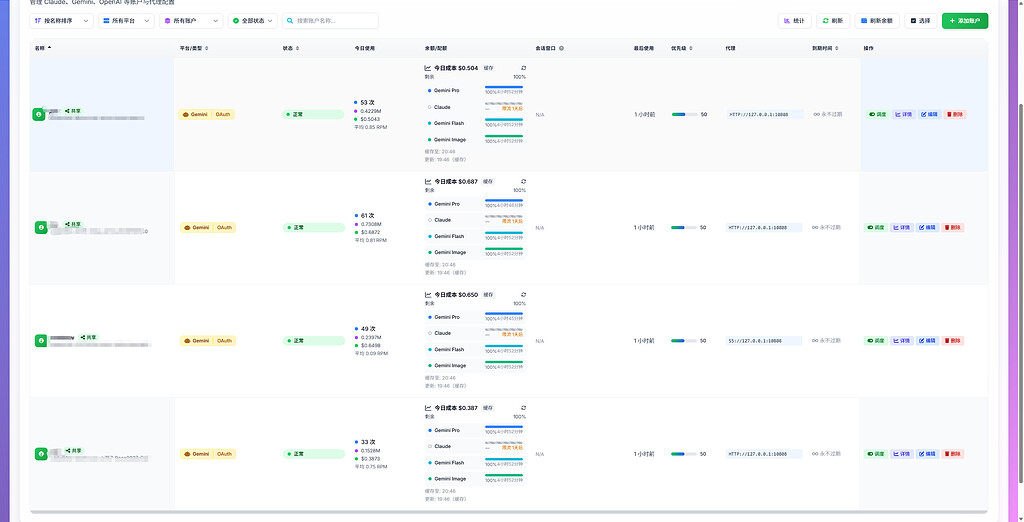
Task: Click green account icon in 33 次 row
Action: pos(40,453)
